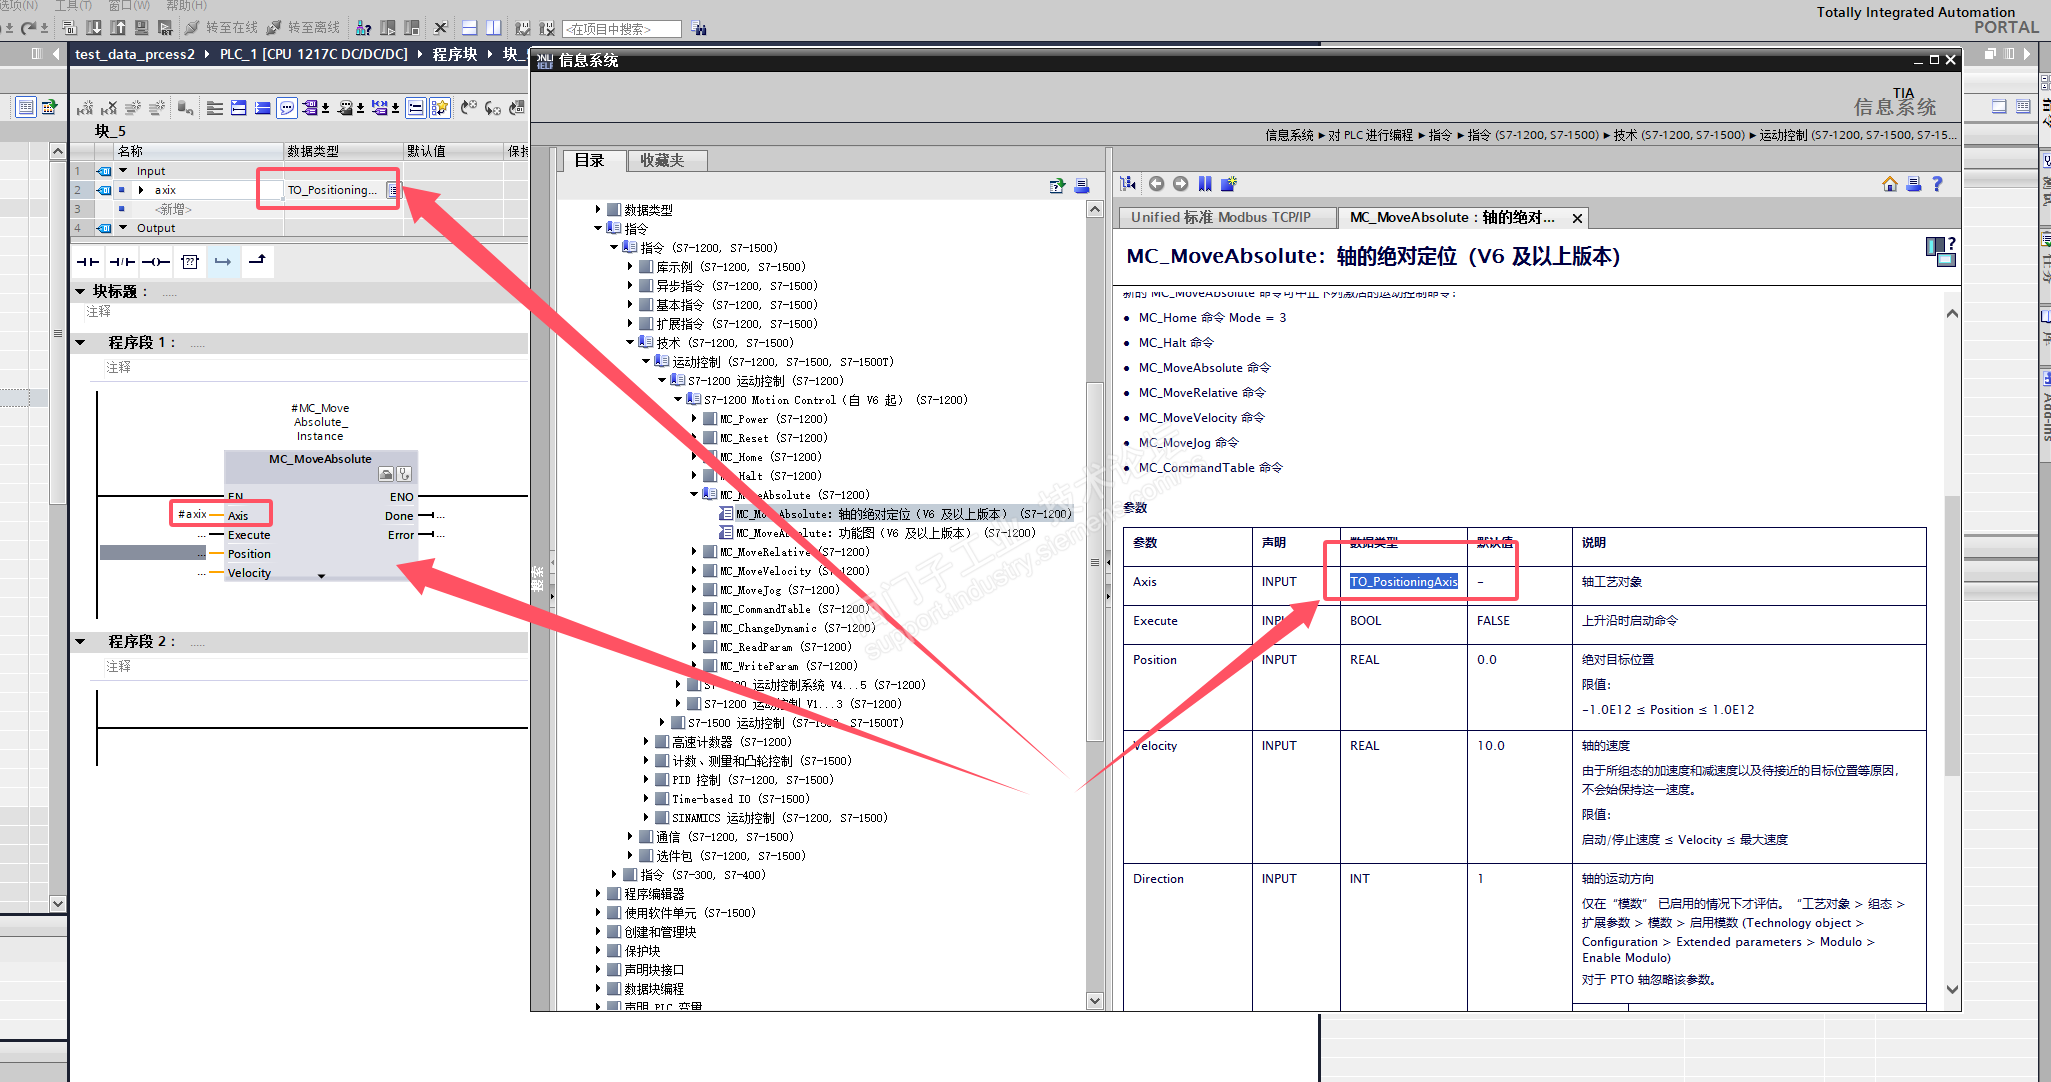
Task: Toggle favorites display star icon in editor toolbar
Action: [x=440, y=108]
